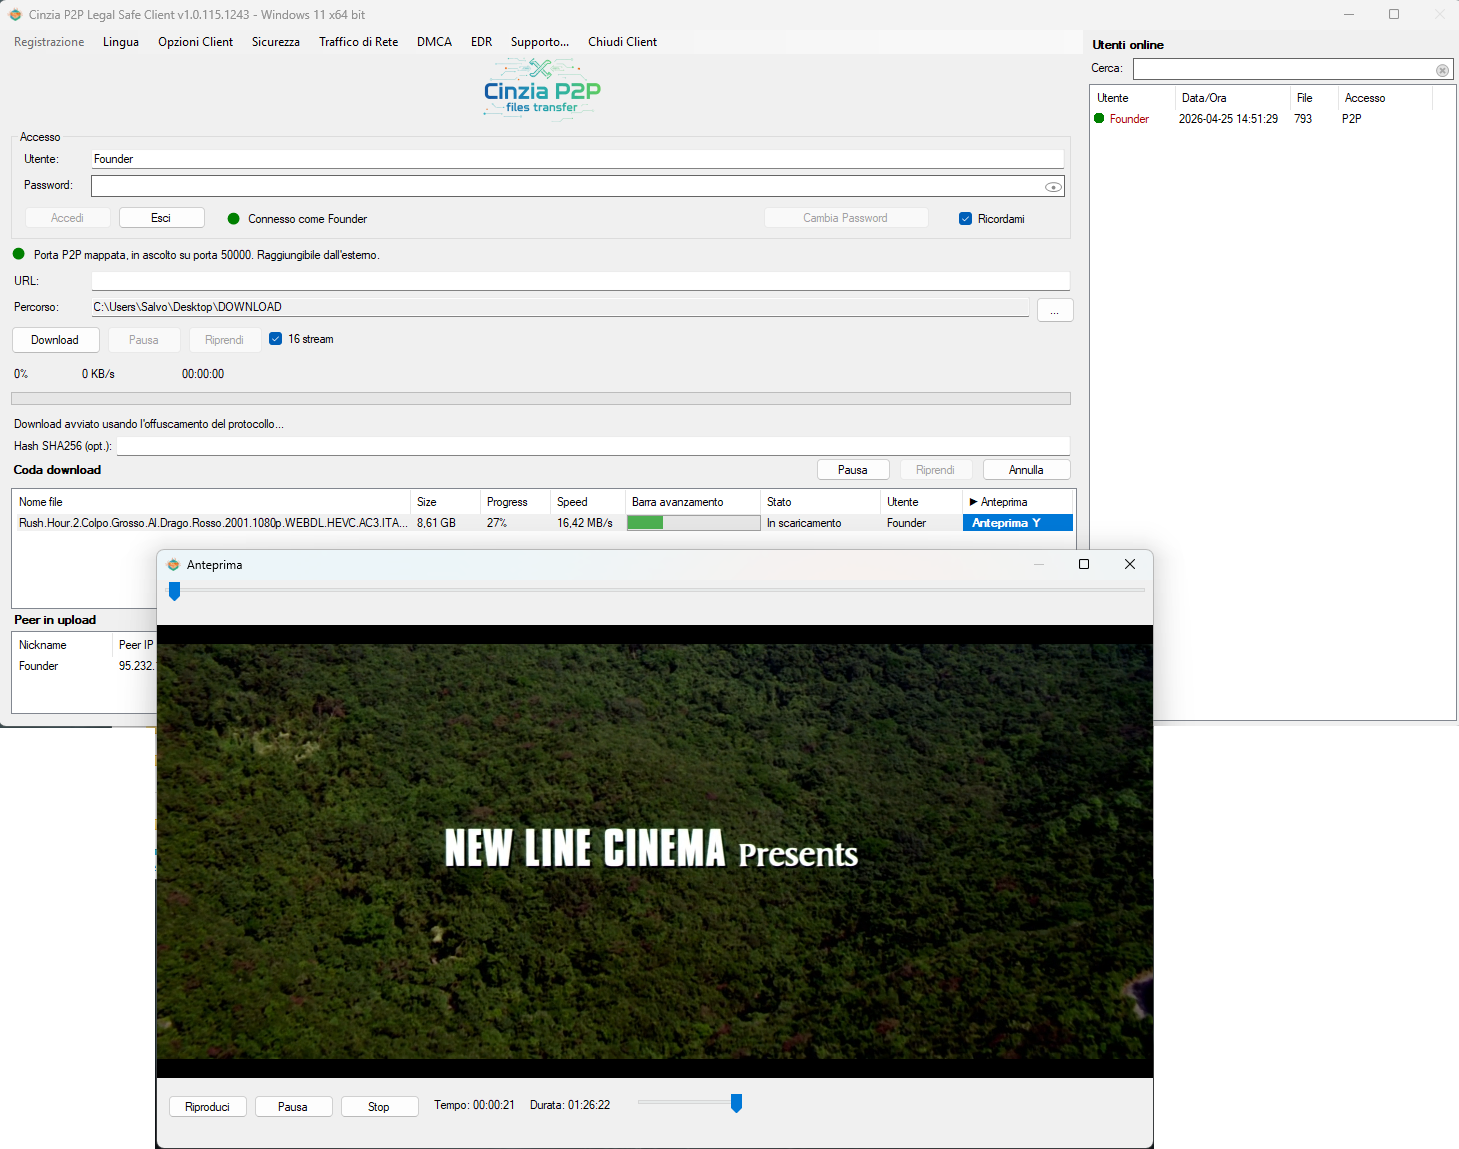The width and height of the screenshot is (1459, 1149).
Task: Open the DMCA menu
Action: (x=434, y=42)
